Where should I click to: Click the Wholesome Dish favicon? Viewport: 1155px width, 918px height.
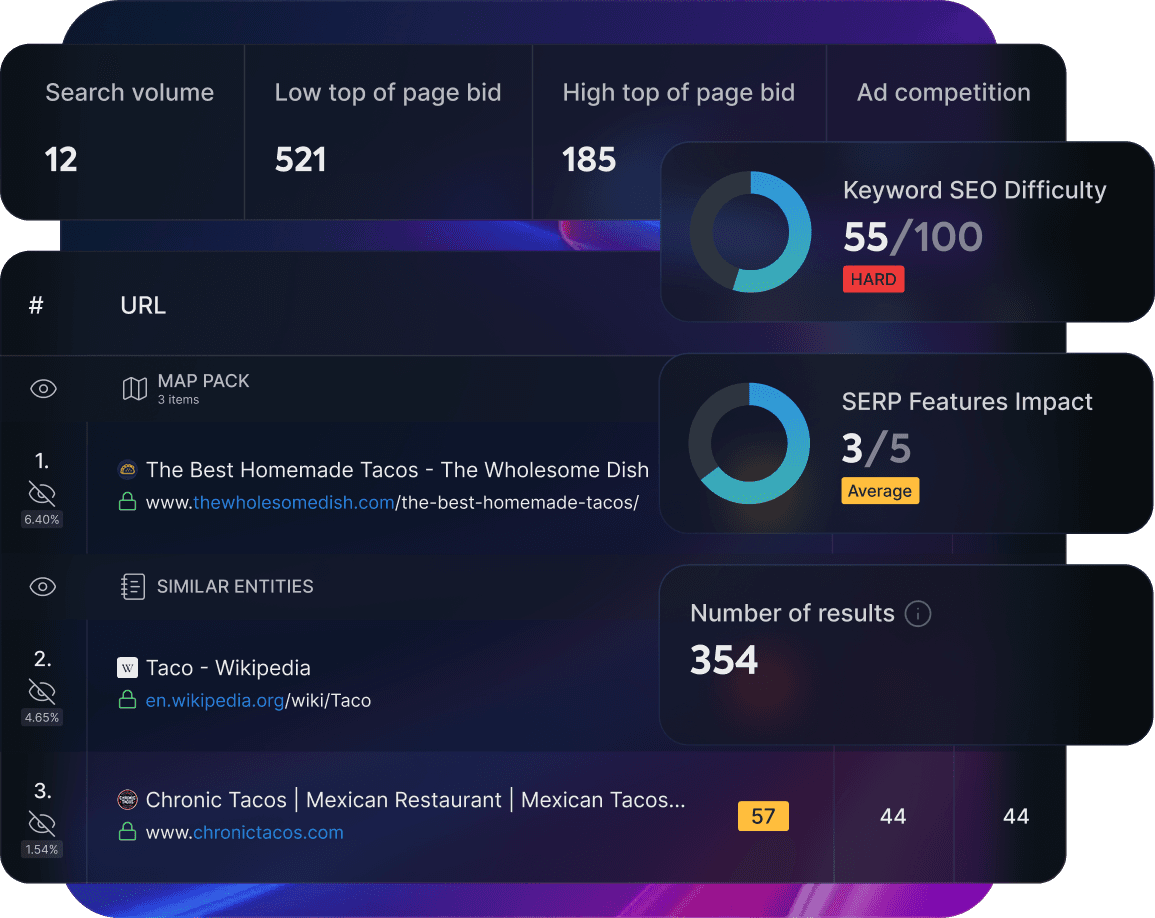(x=127, y=470)
